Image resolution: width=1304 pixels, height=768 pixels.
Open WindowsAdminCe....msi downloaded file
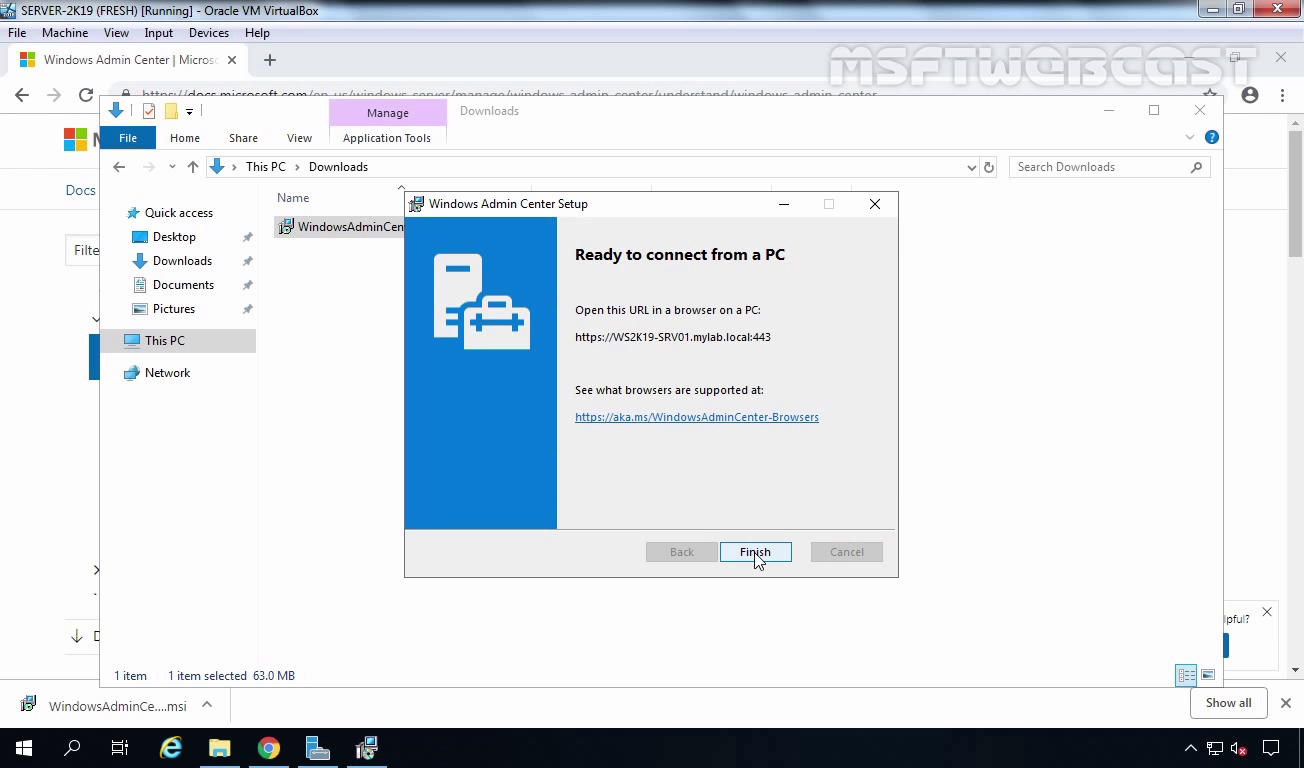coord(105,705)
